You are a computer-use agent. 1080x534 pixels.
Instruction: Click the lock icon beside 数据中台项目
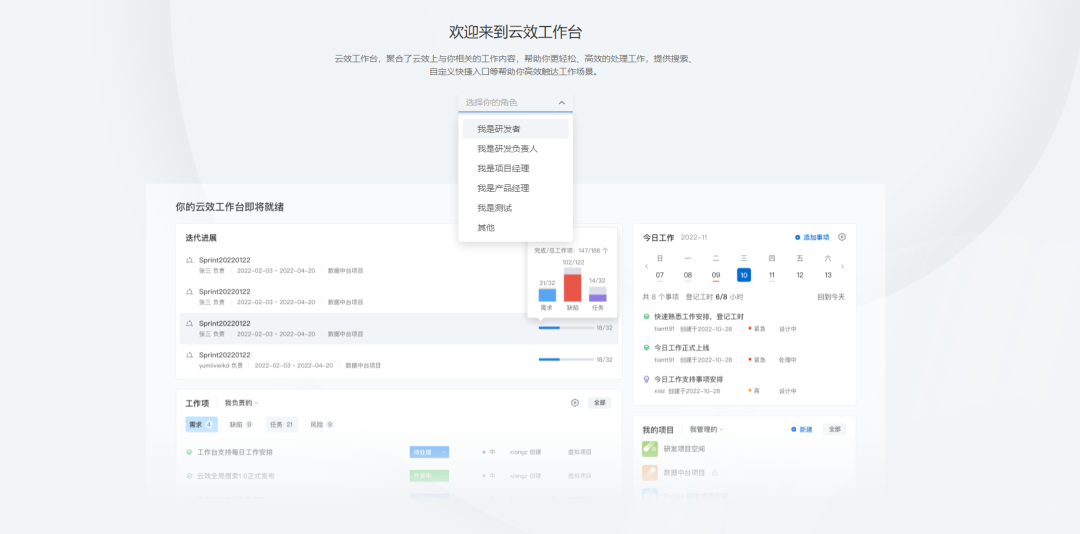pos(714,473)
